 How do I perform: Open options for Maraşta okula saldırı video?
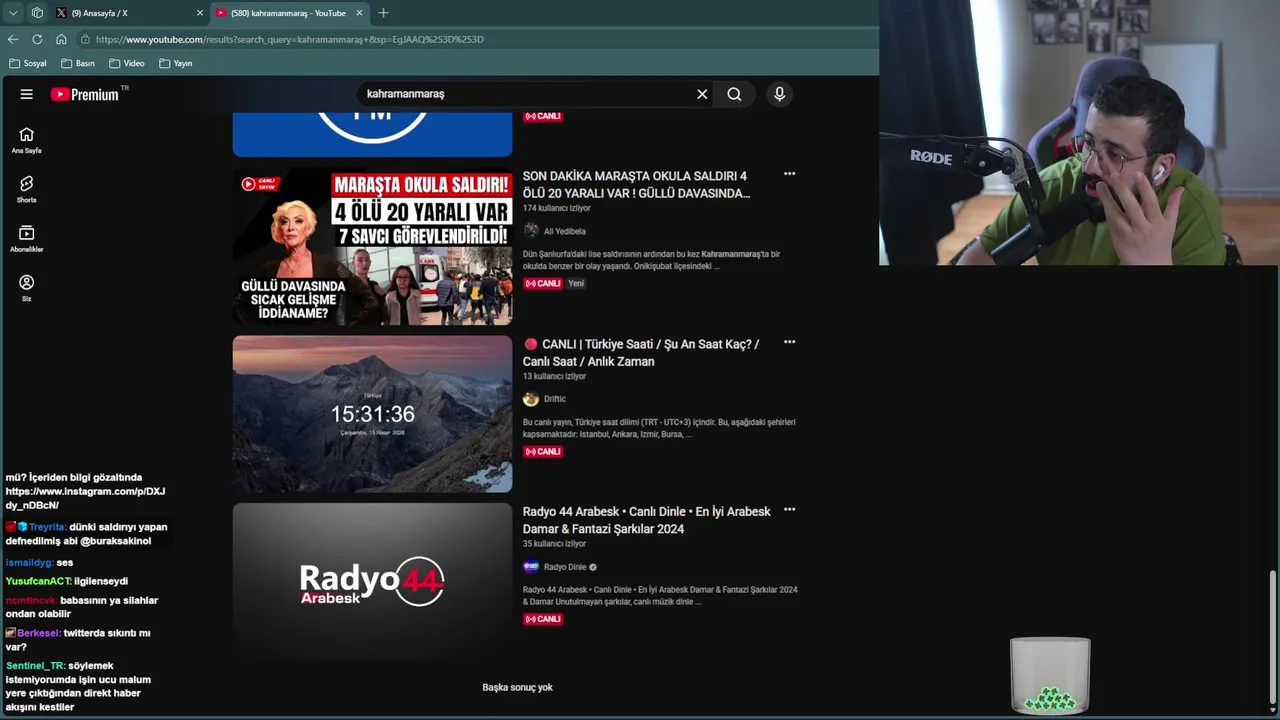[x=789, y=174]
